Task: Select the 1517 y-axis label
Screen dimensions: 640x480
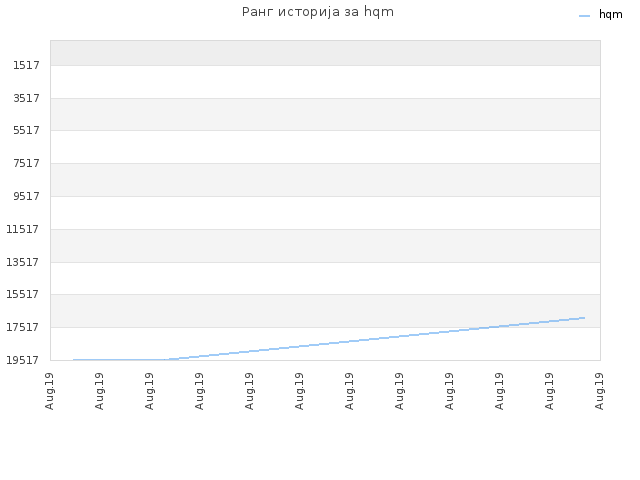Action: (26, 65)
